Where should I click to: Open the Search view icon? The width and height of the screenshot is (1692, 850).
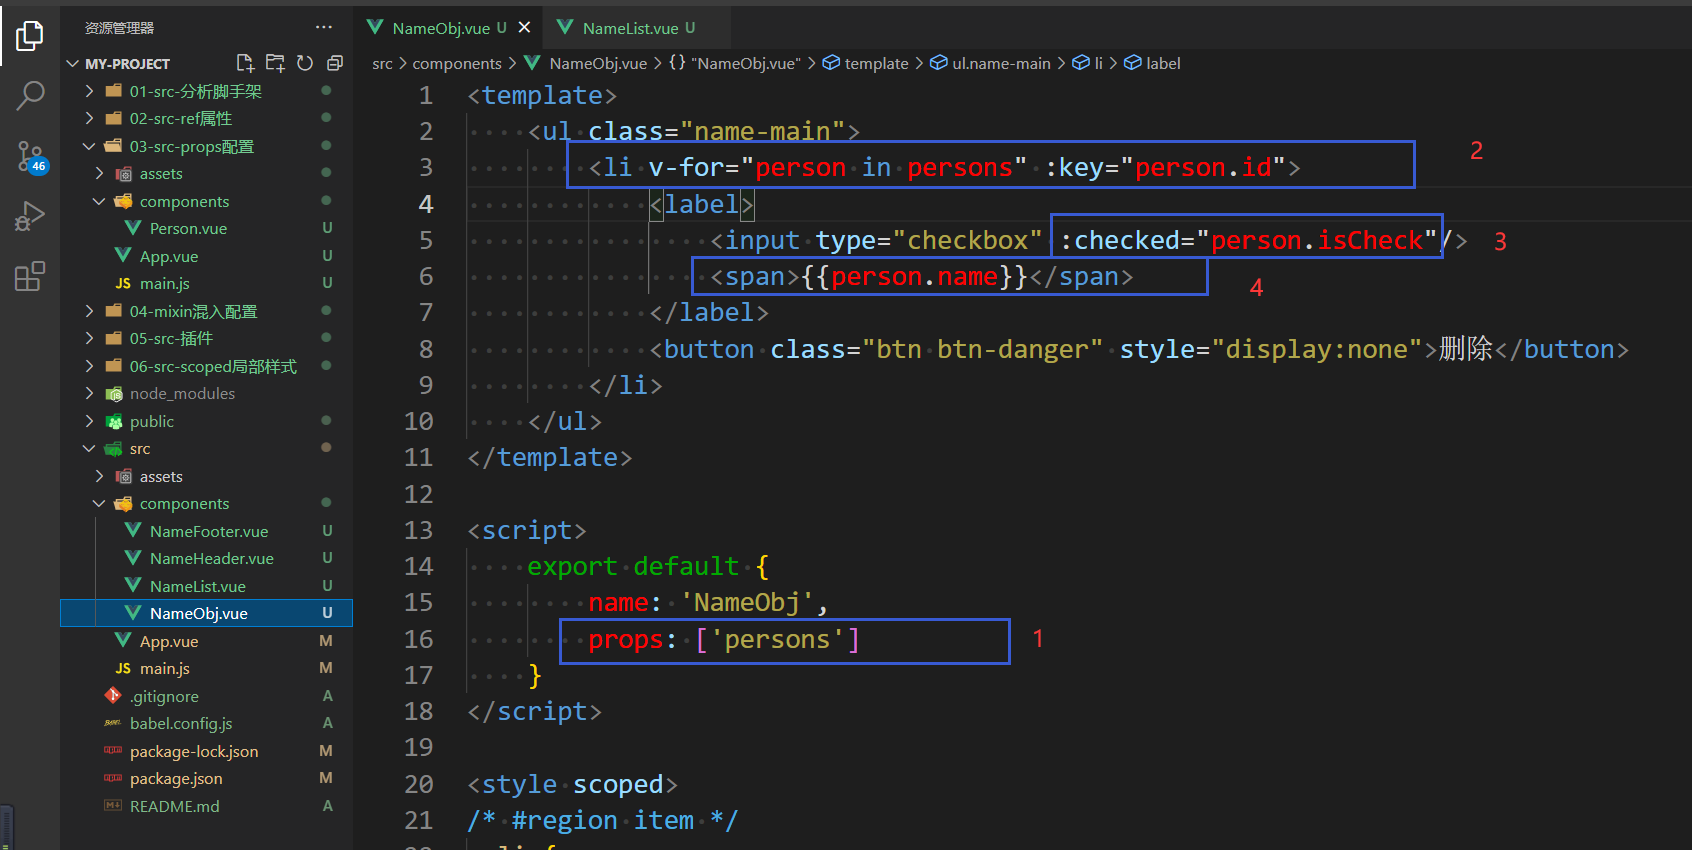tap(30, 96)
